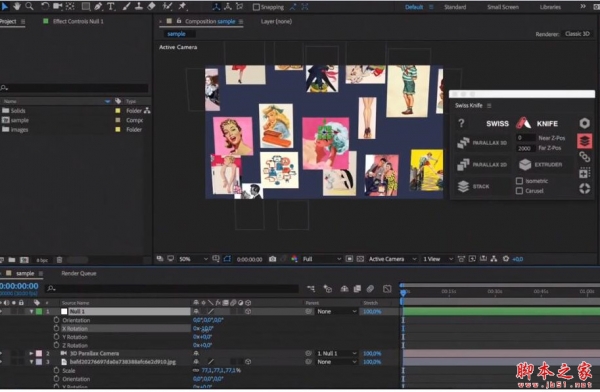Select the Rotation tool
Screen dimensions: 600x392
(x=45, y=6)
